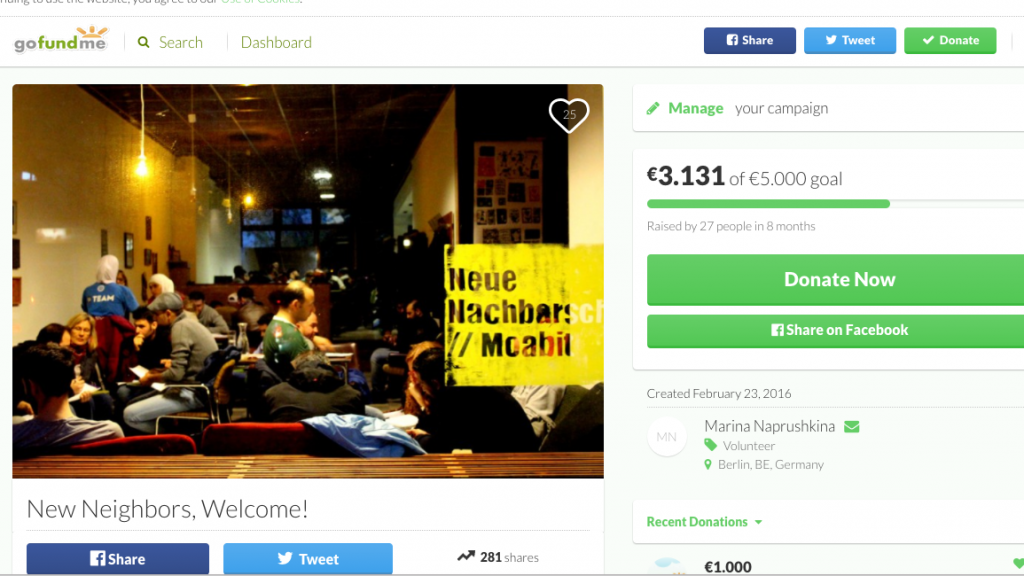Click the location pin beside Berlin, BE, Germany
Screen dimensions: 1024x576
click(x=708, y=464)
